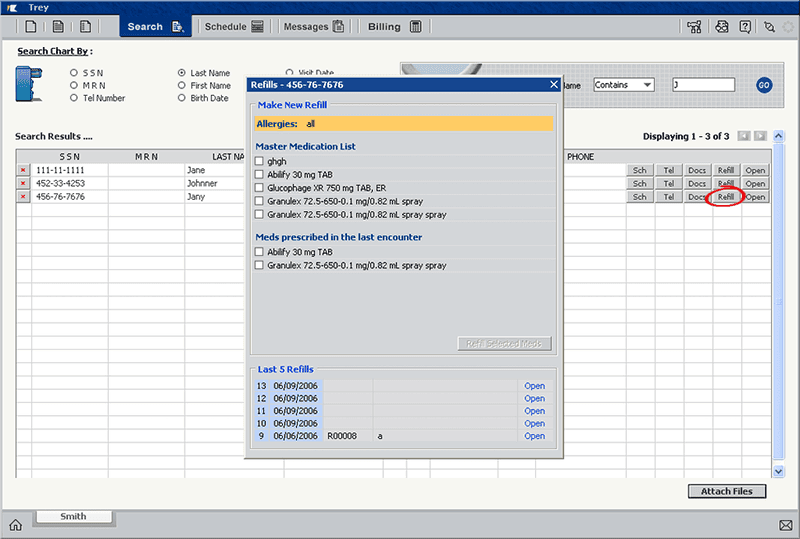The height and width of the screenshot is (539, 800).
Task: Click the Attach Files button
Action: tap(727, 492)
